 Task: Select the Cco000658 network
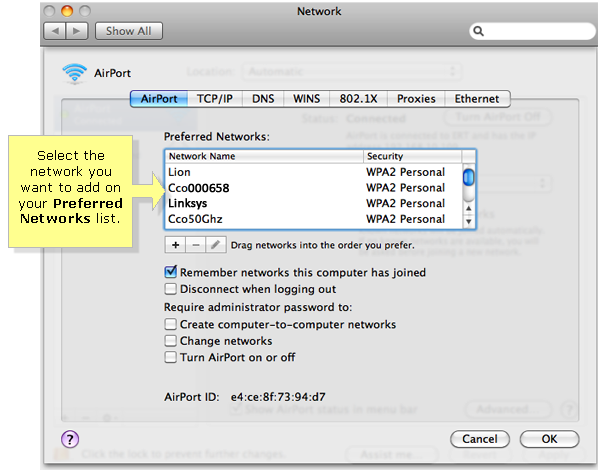[x=314, y=188]
